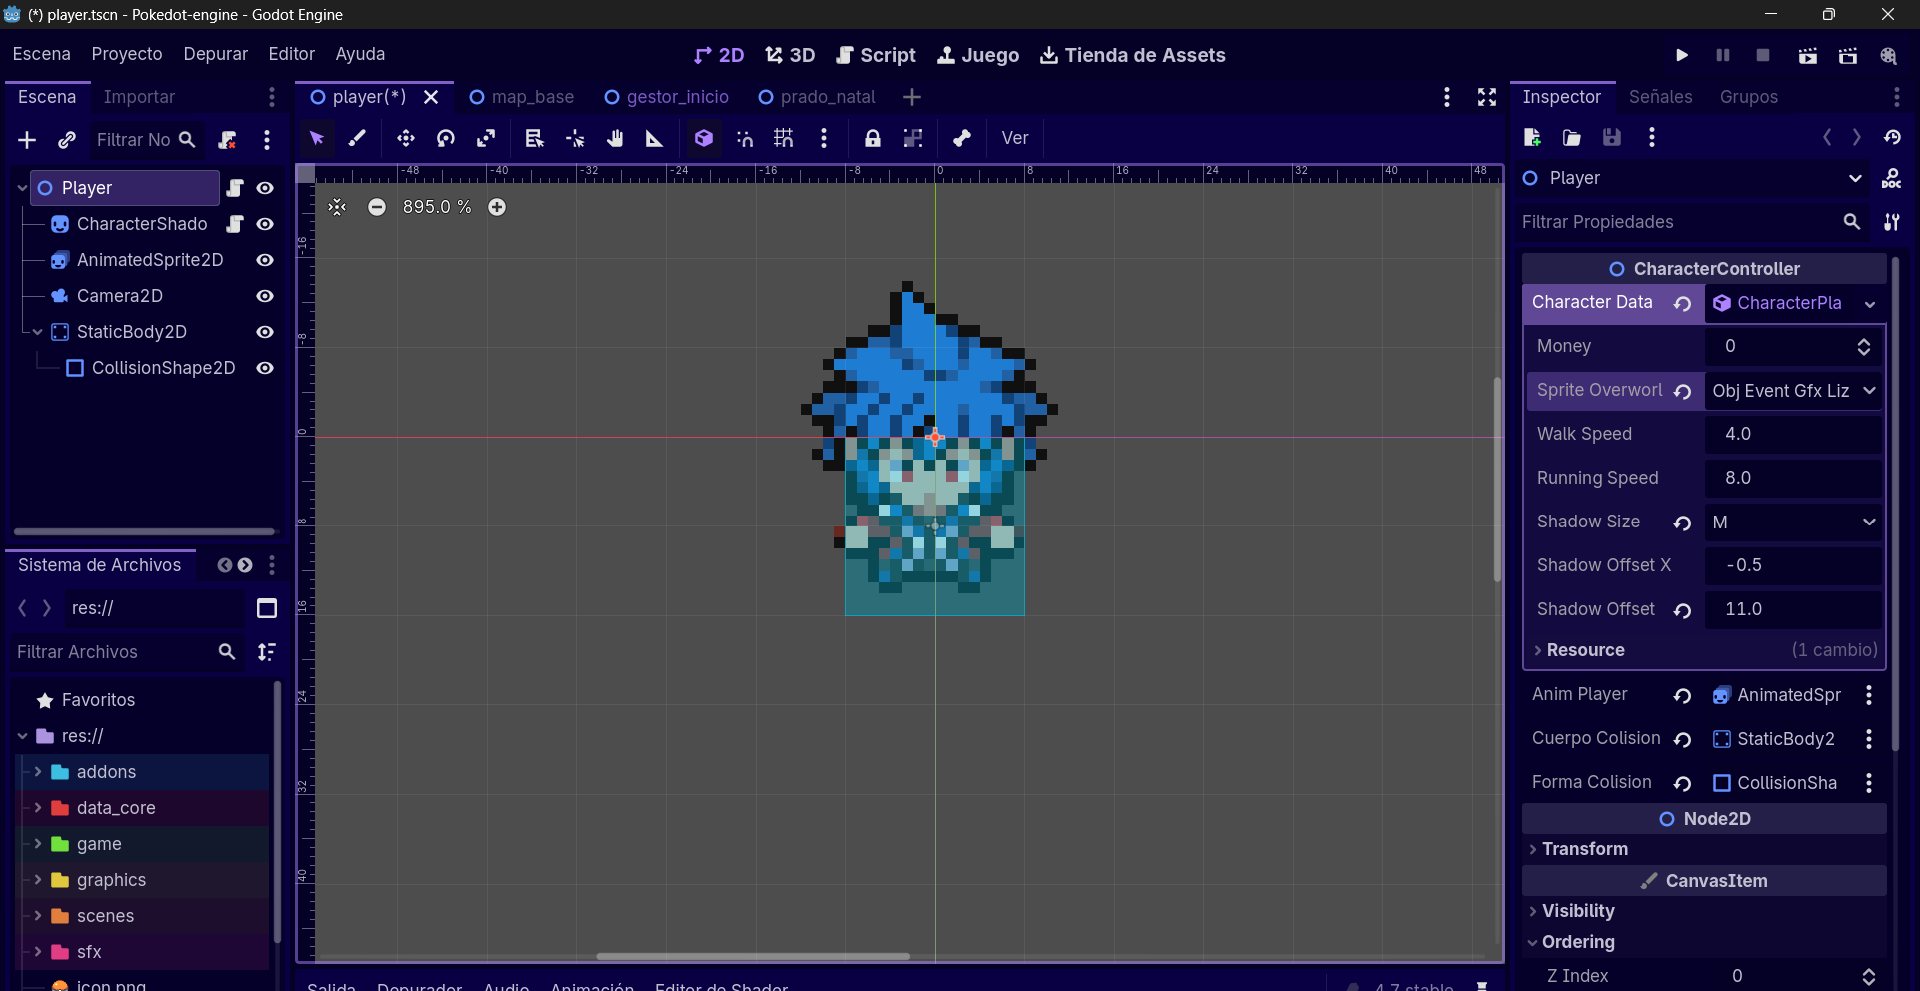Viewport: 1920px width, 991px height.
Task: Hide the AnimatedSprite2D node
Action: (265, 260)
